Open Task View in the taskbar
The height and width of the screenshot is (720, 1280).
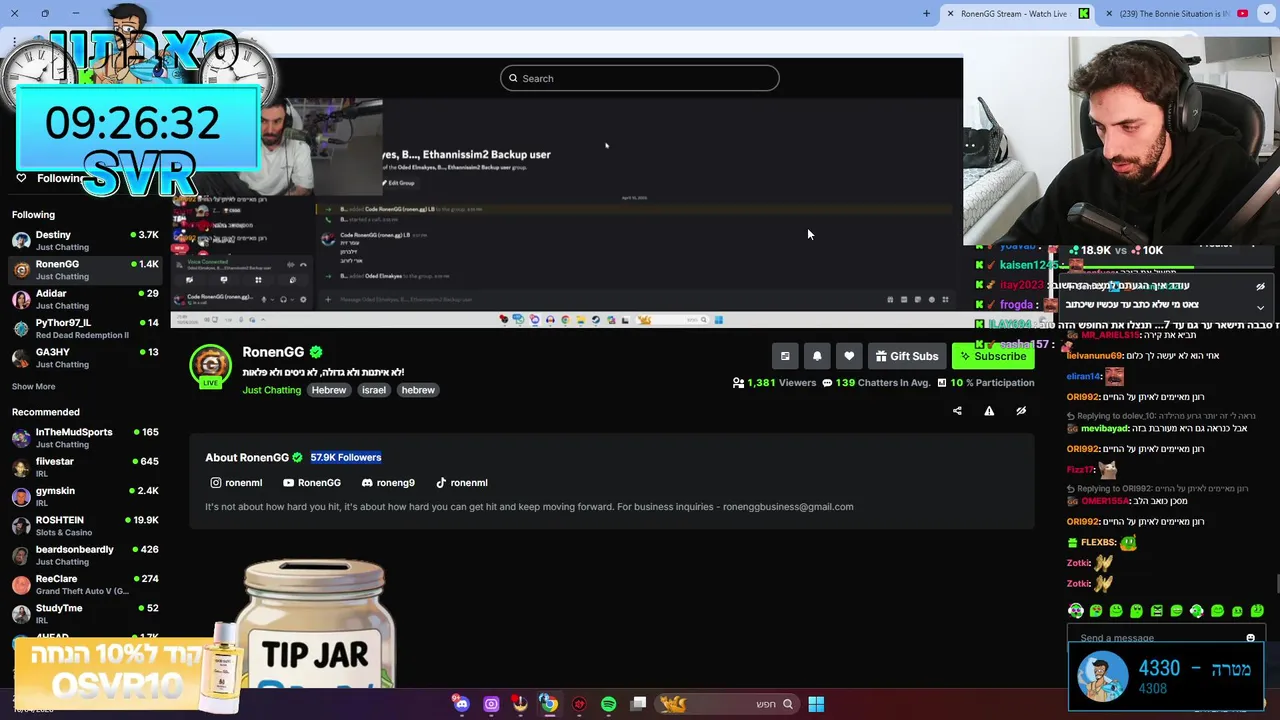pos(638,704)
